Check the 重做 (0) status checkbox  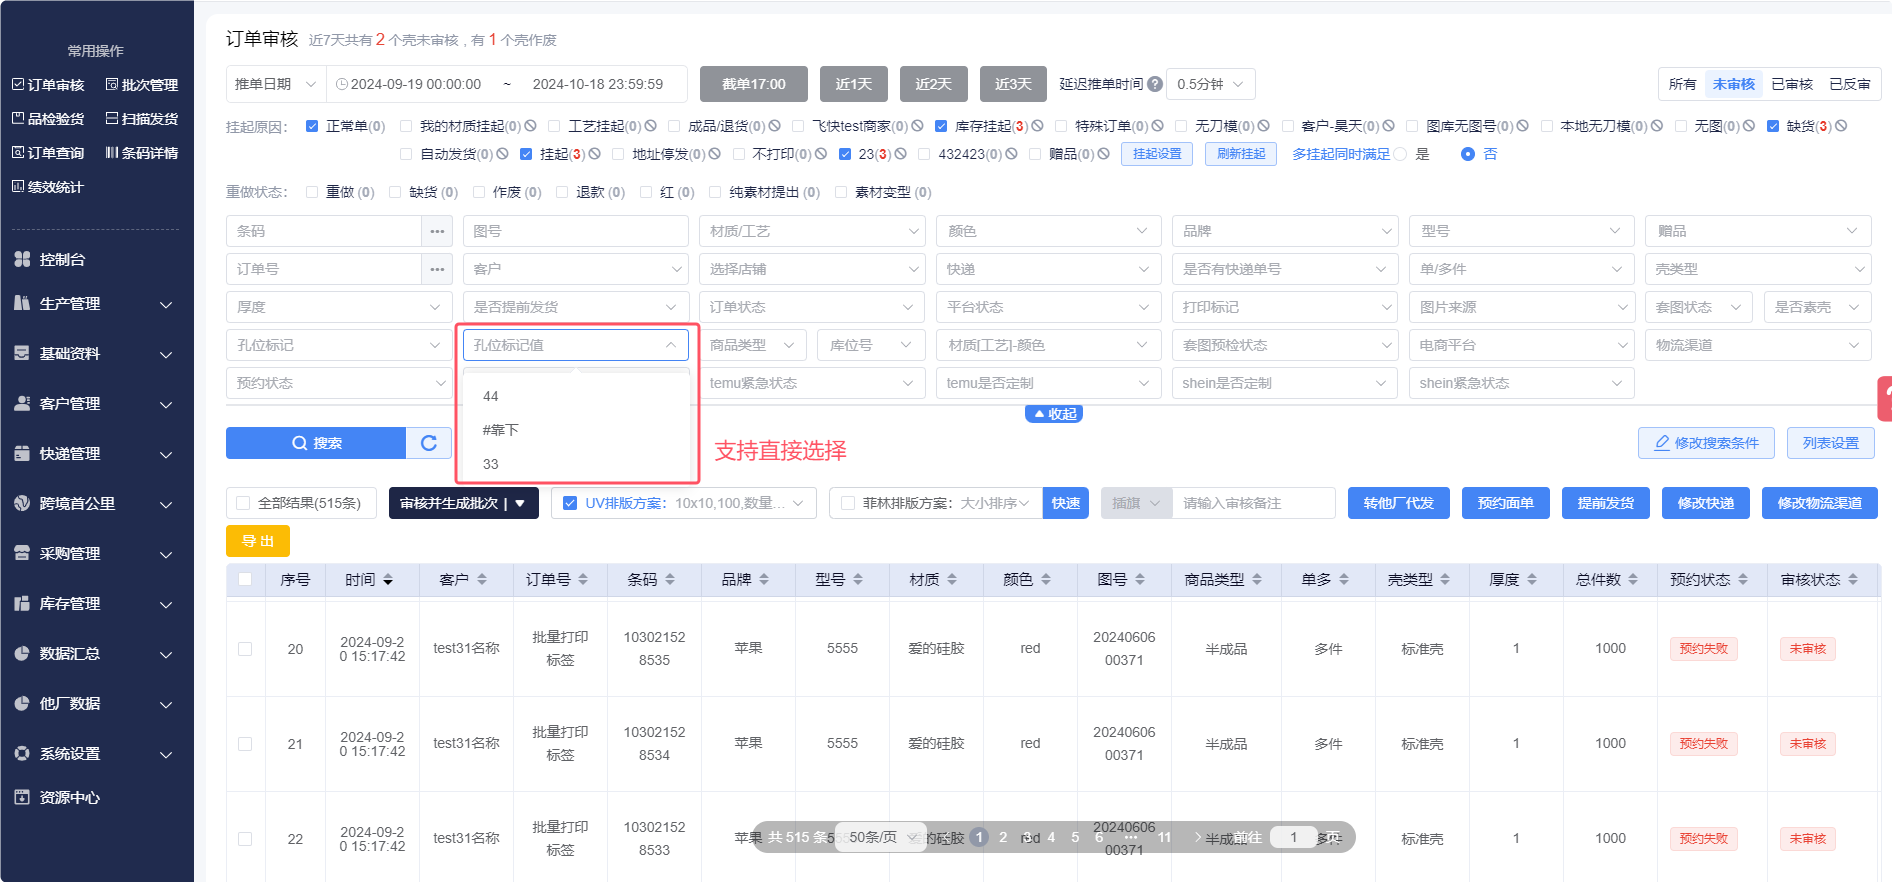pyautogui.click(x=312, y=192)
